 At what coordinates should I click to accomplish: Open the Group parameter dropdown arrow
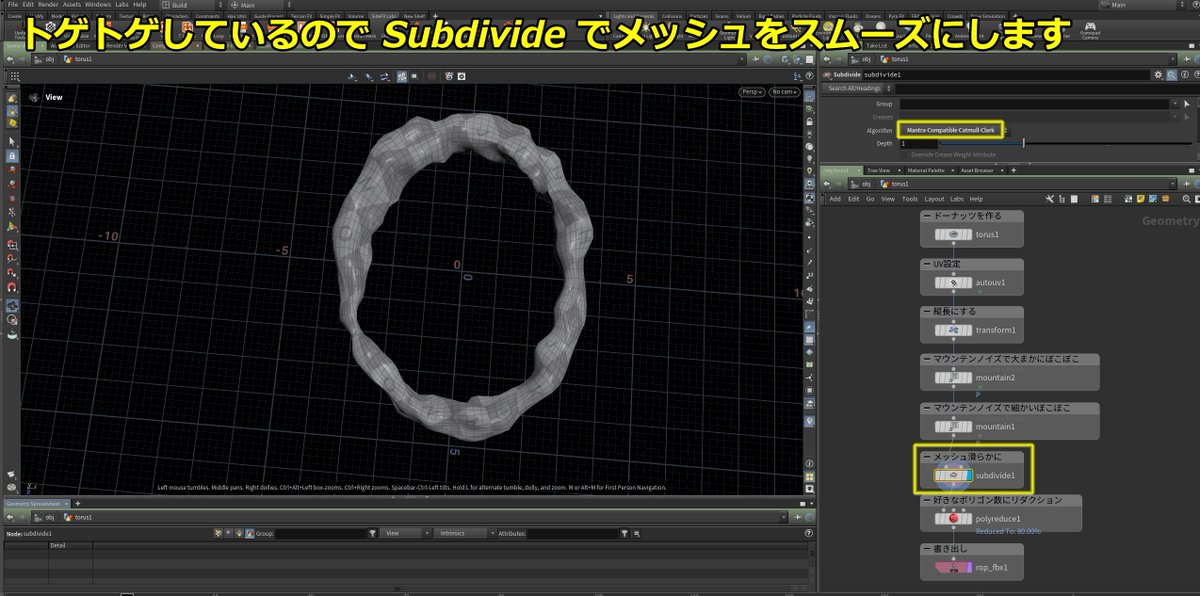(1174, 103)
